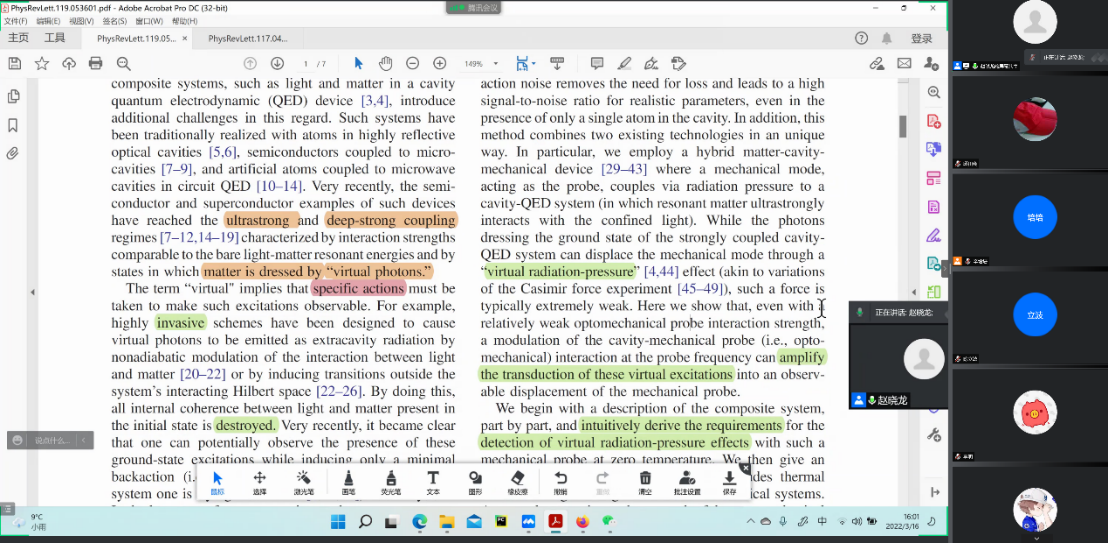
Task: Choose the highlighter pen in annotation bar
Action: tap(391, 480)
